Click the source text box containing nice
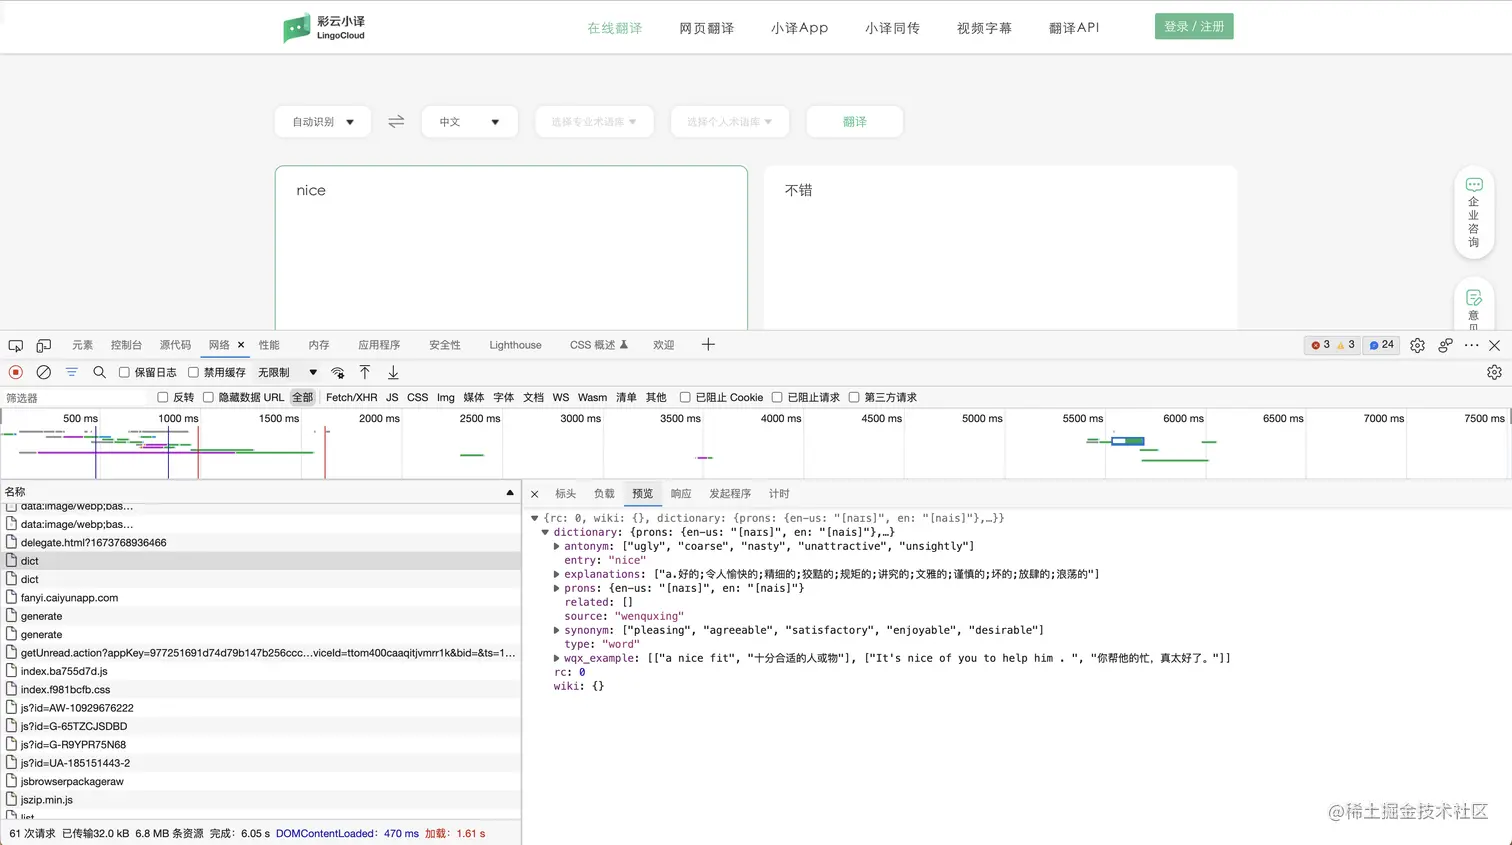Viewport: 1512px width, 845px height. (511, 248)
